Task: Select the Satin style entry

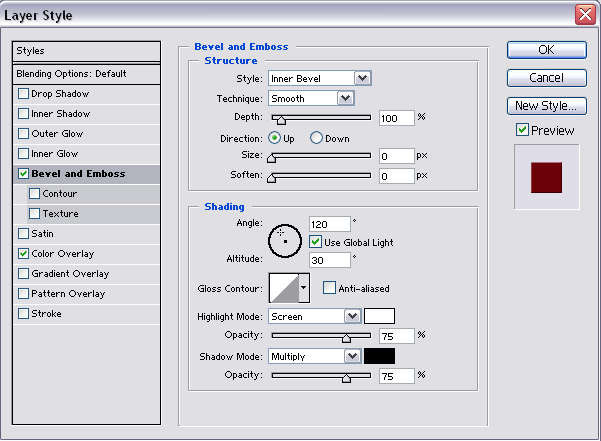Action: [42, 233]
